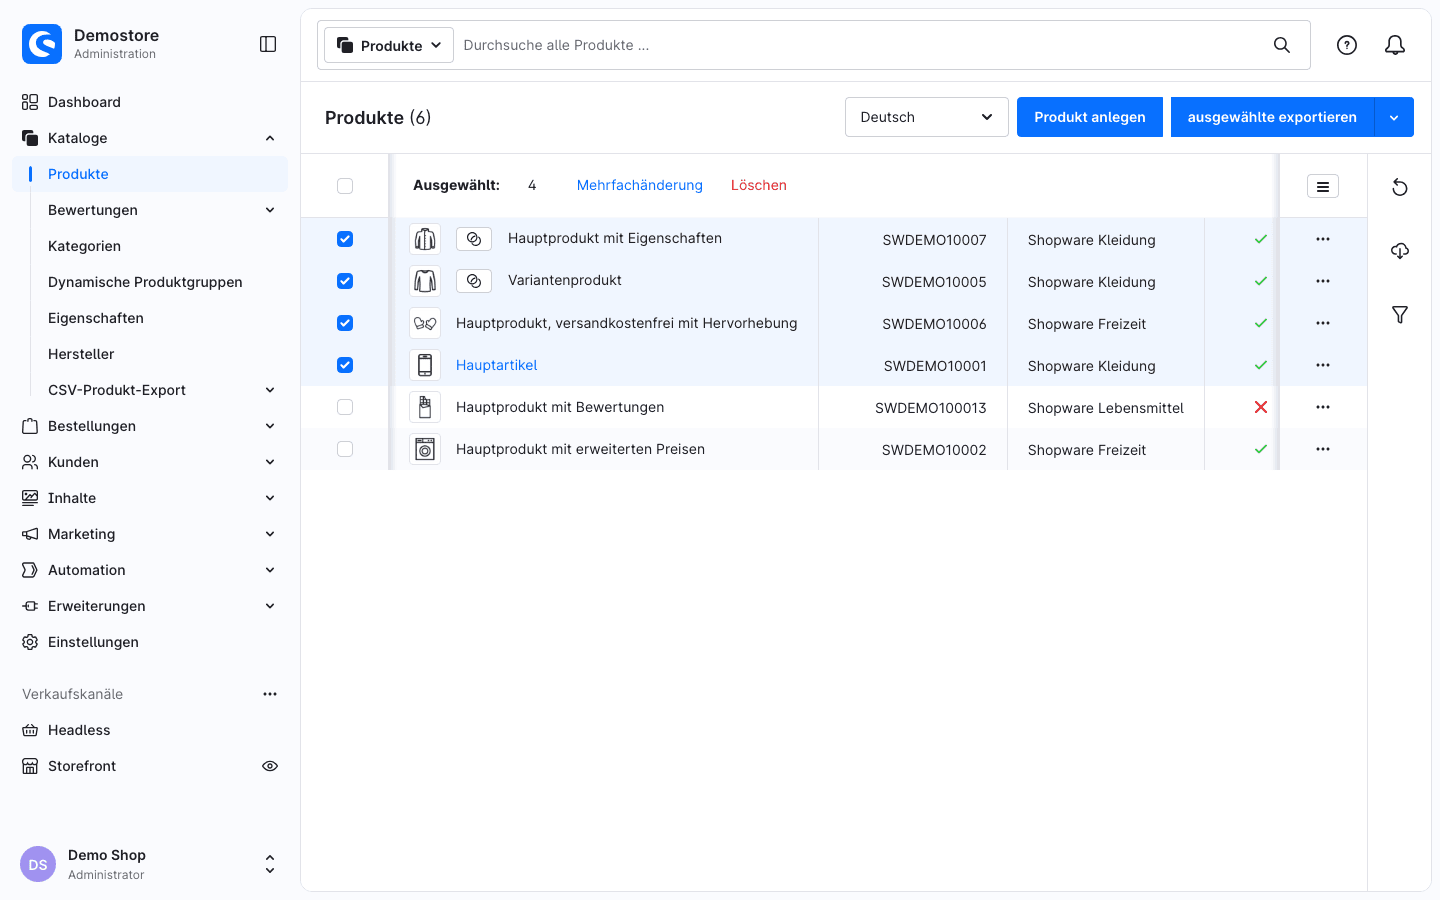The width and height of the screenshot is (1440, 900).
Task: Collapse the sidebar with the panel icon
Action: (x=268, y=44)
